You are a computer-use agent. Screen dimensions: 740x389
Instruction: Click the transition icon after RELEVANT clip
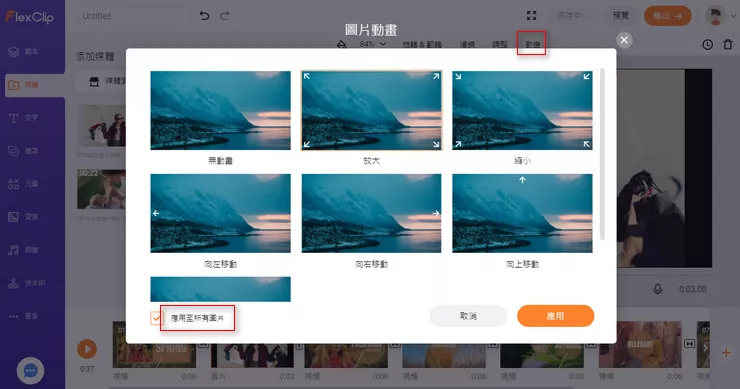[x=690, y=344]
